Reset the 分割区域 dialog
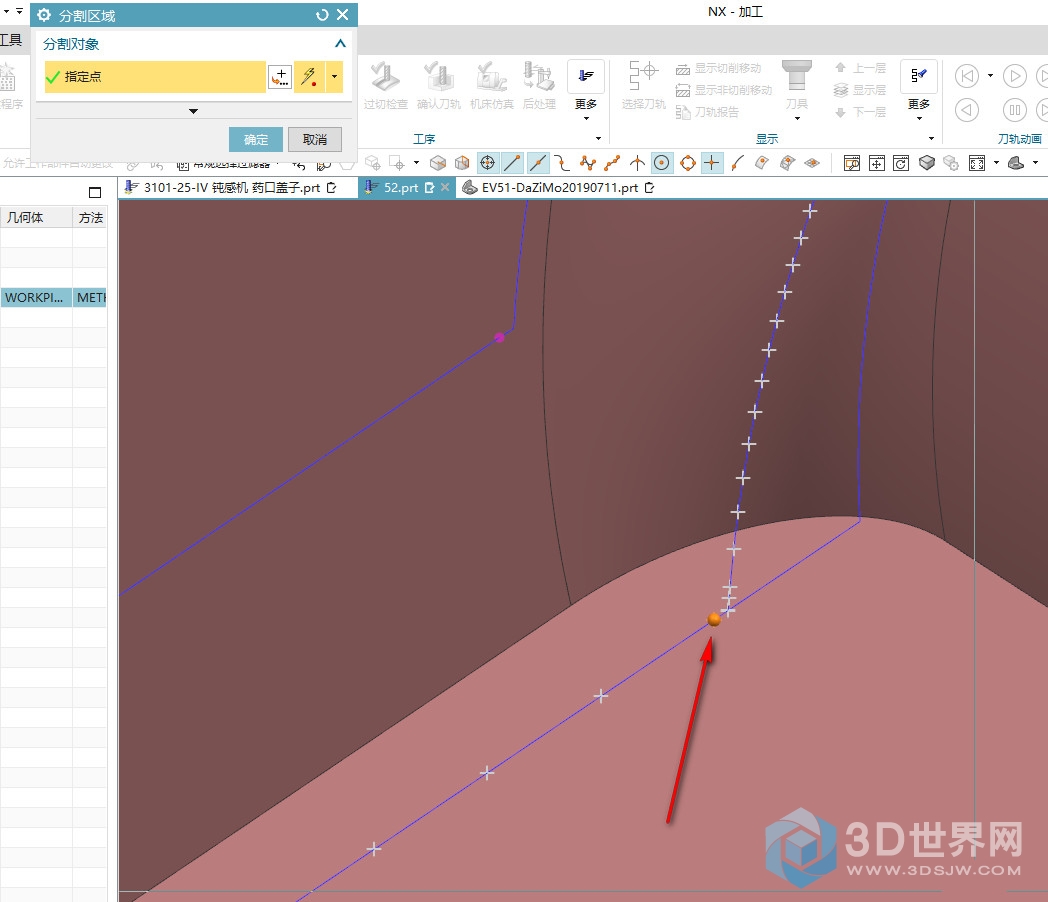 [x=322, y=15]
